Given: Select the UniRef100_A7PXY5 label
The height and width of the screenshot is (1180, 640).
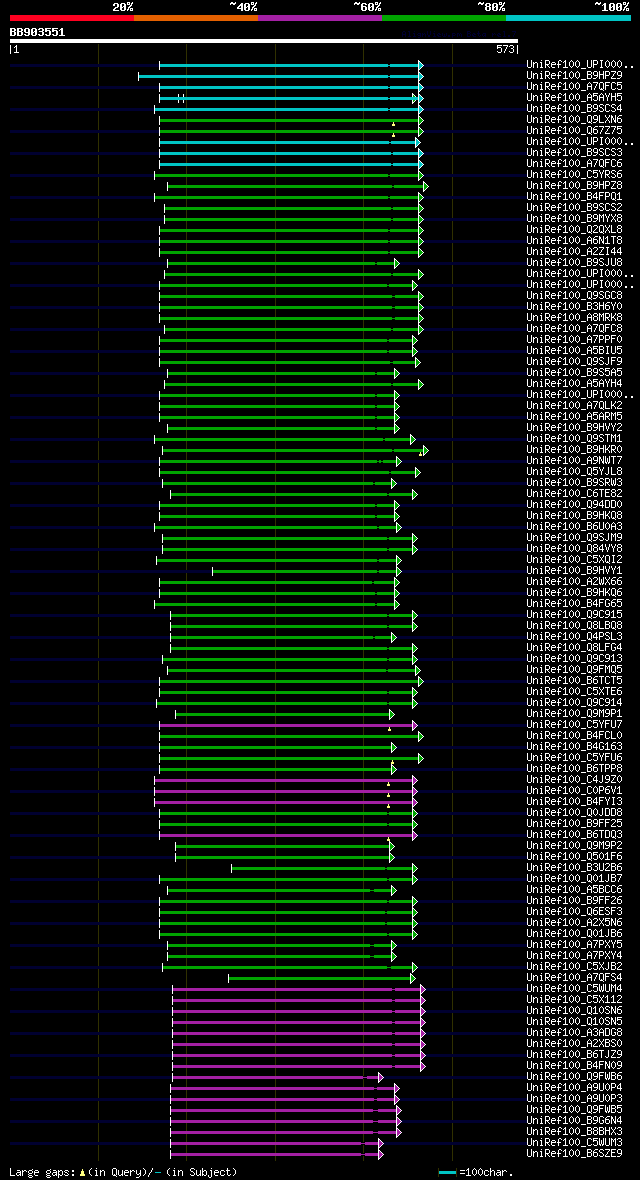Looking at the screenshot, I should point(574,944).
